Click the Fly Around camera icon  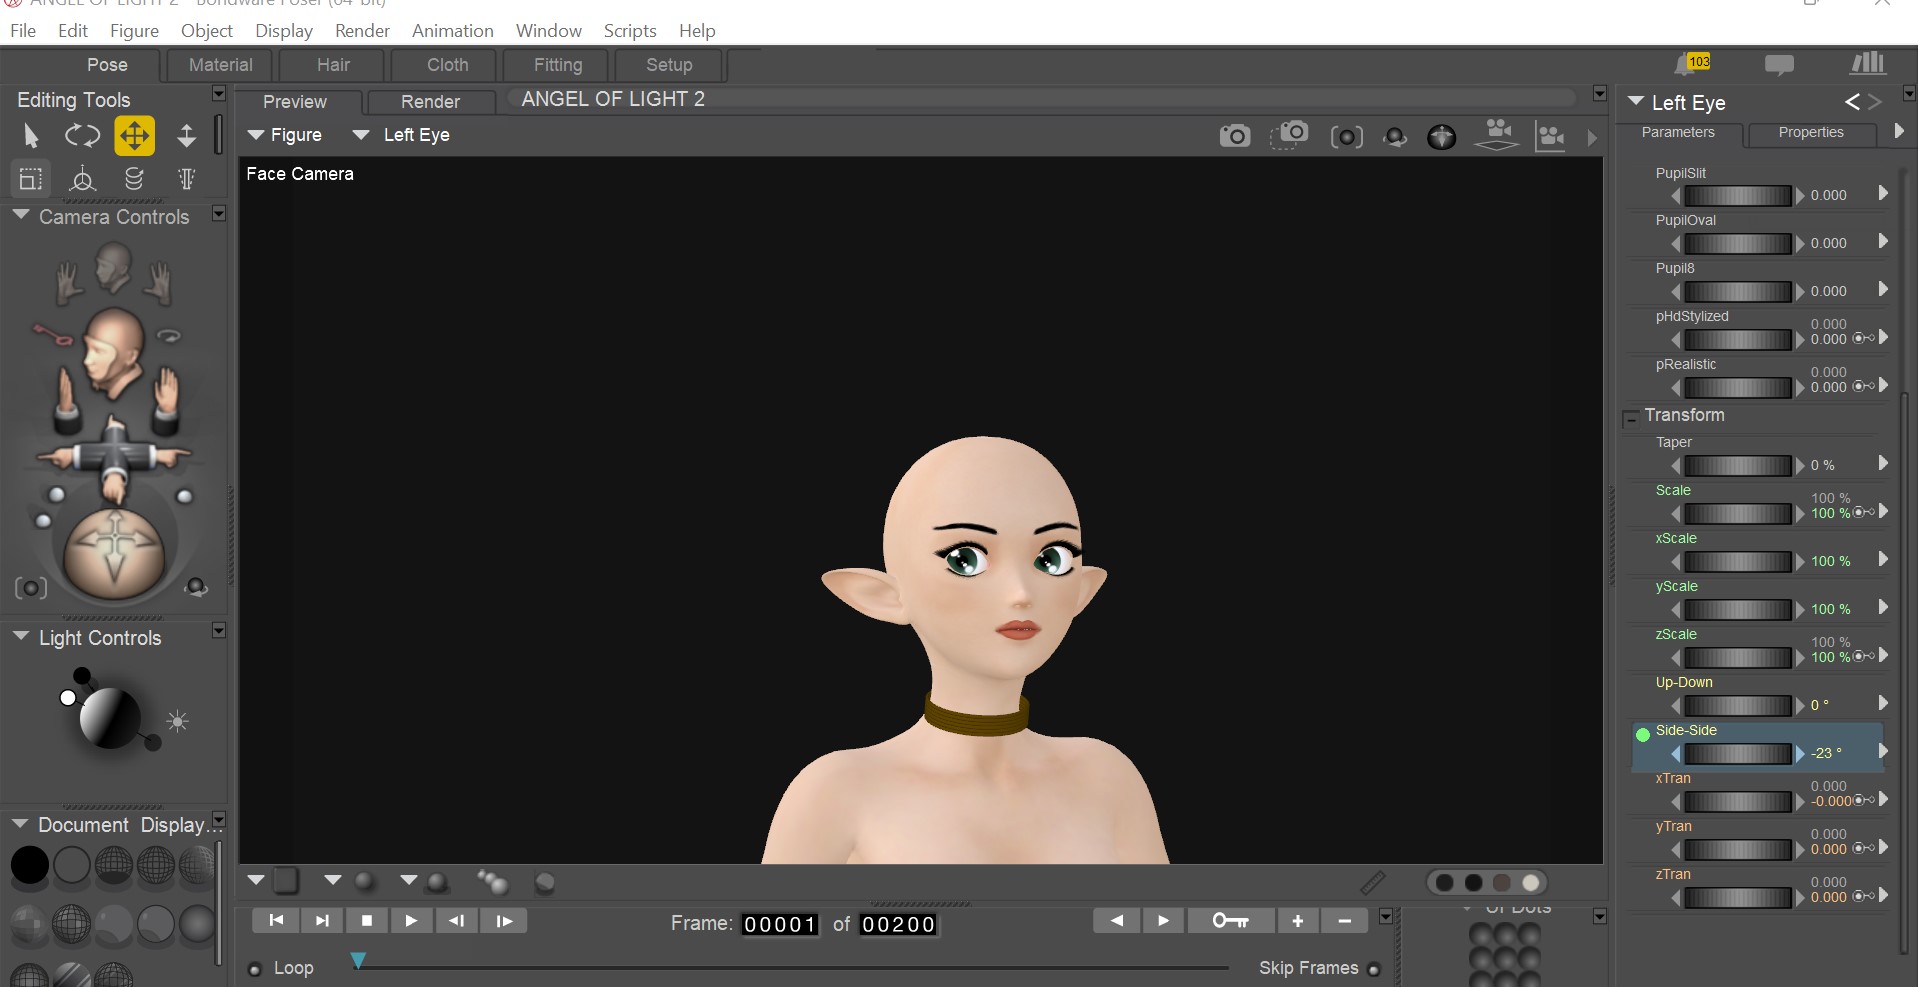click(x=169, y=336)
